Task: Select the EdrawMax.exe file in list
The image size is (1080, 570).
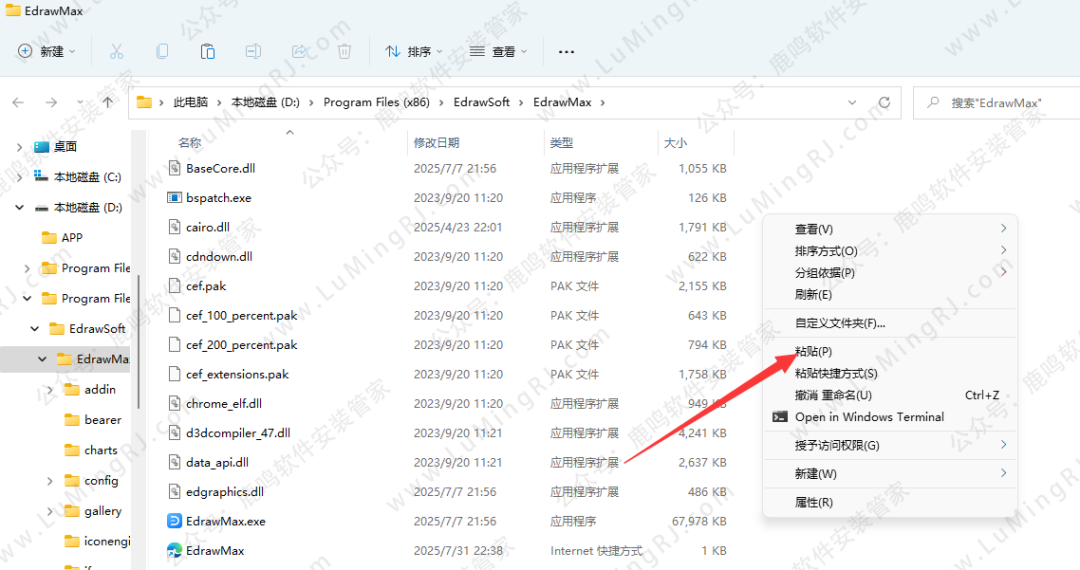Action: click(x=225, y=521)
